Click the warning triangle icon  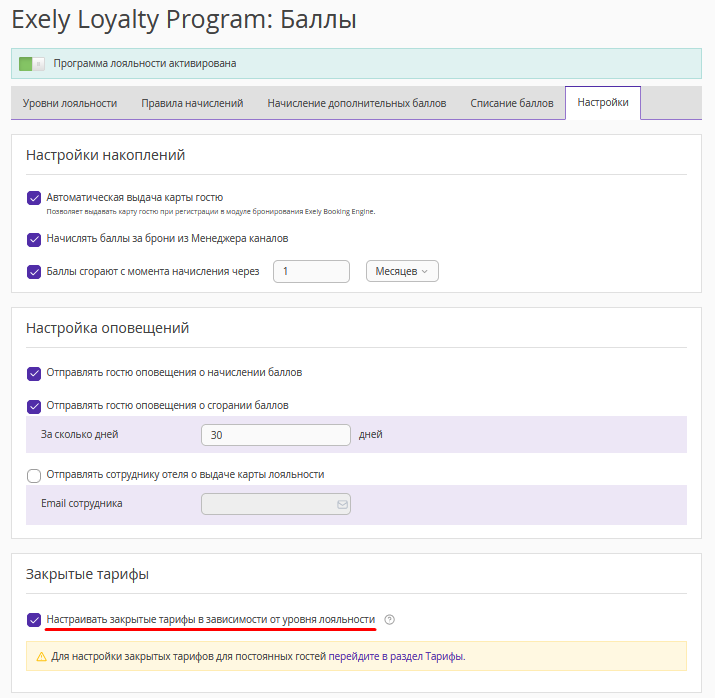pos(41,657)
